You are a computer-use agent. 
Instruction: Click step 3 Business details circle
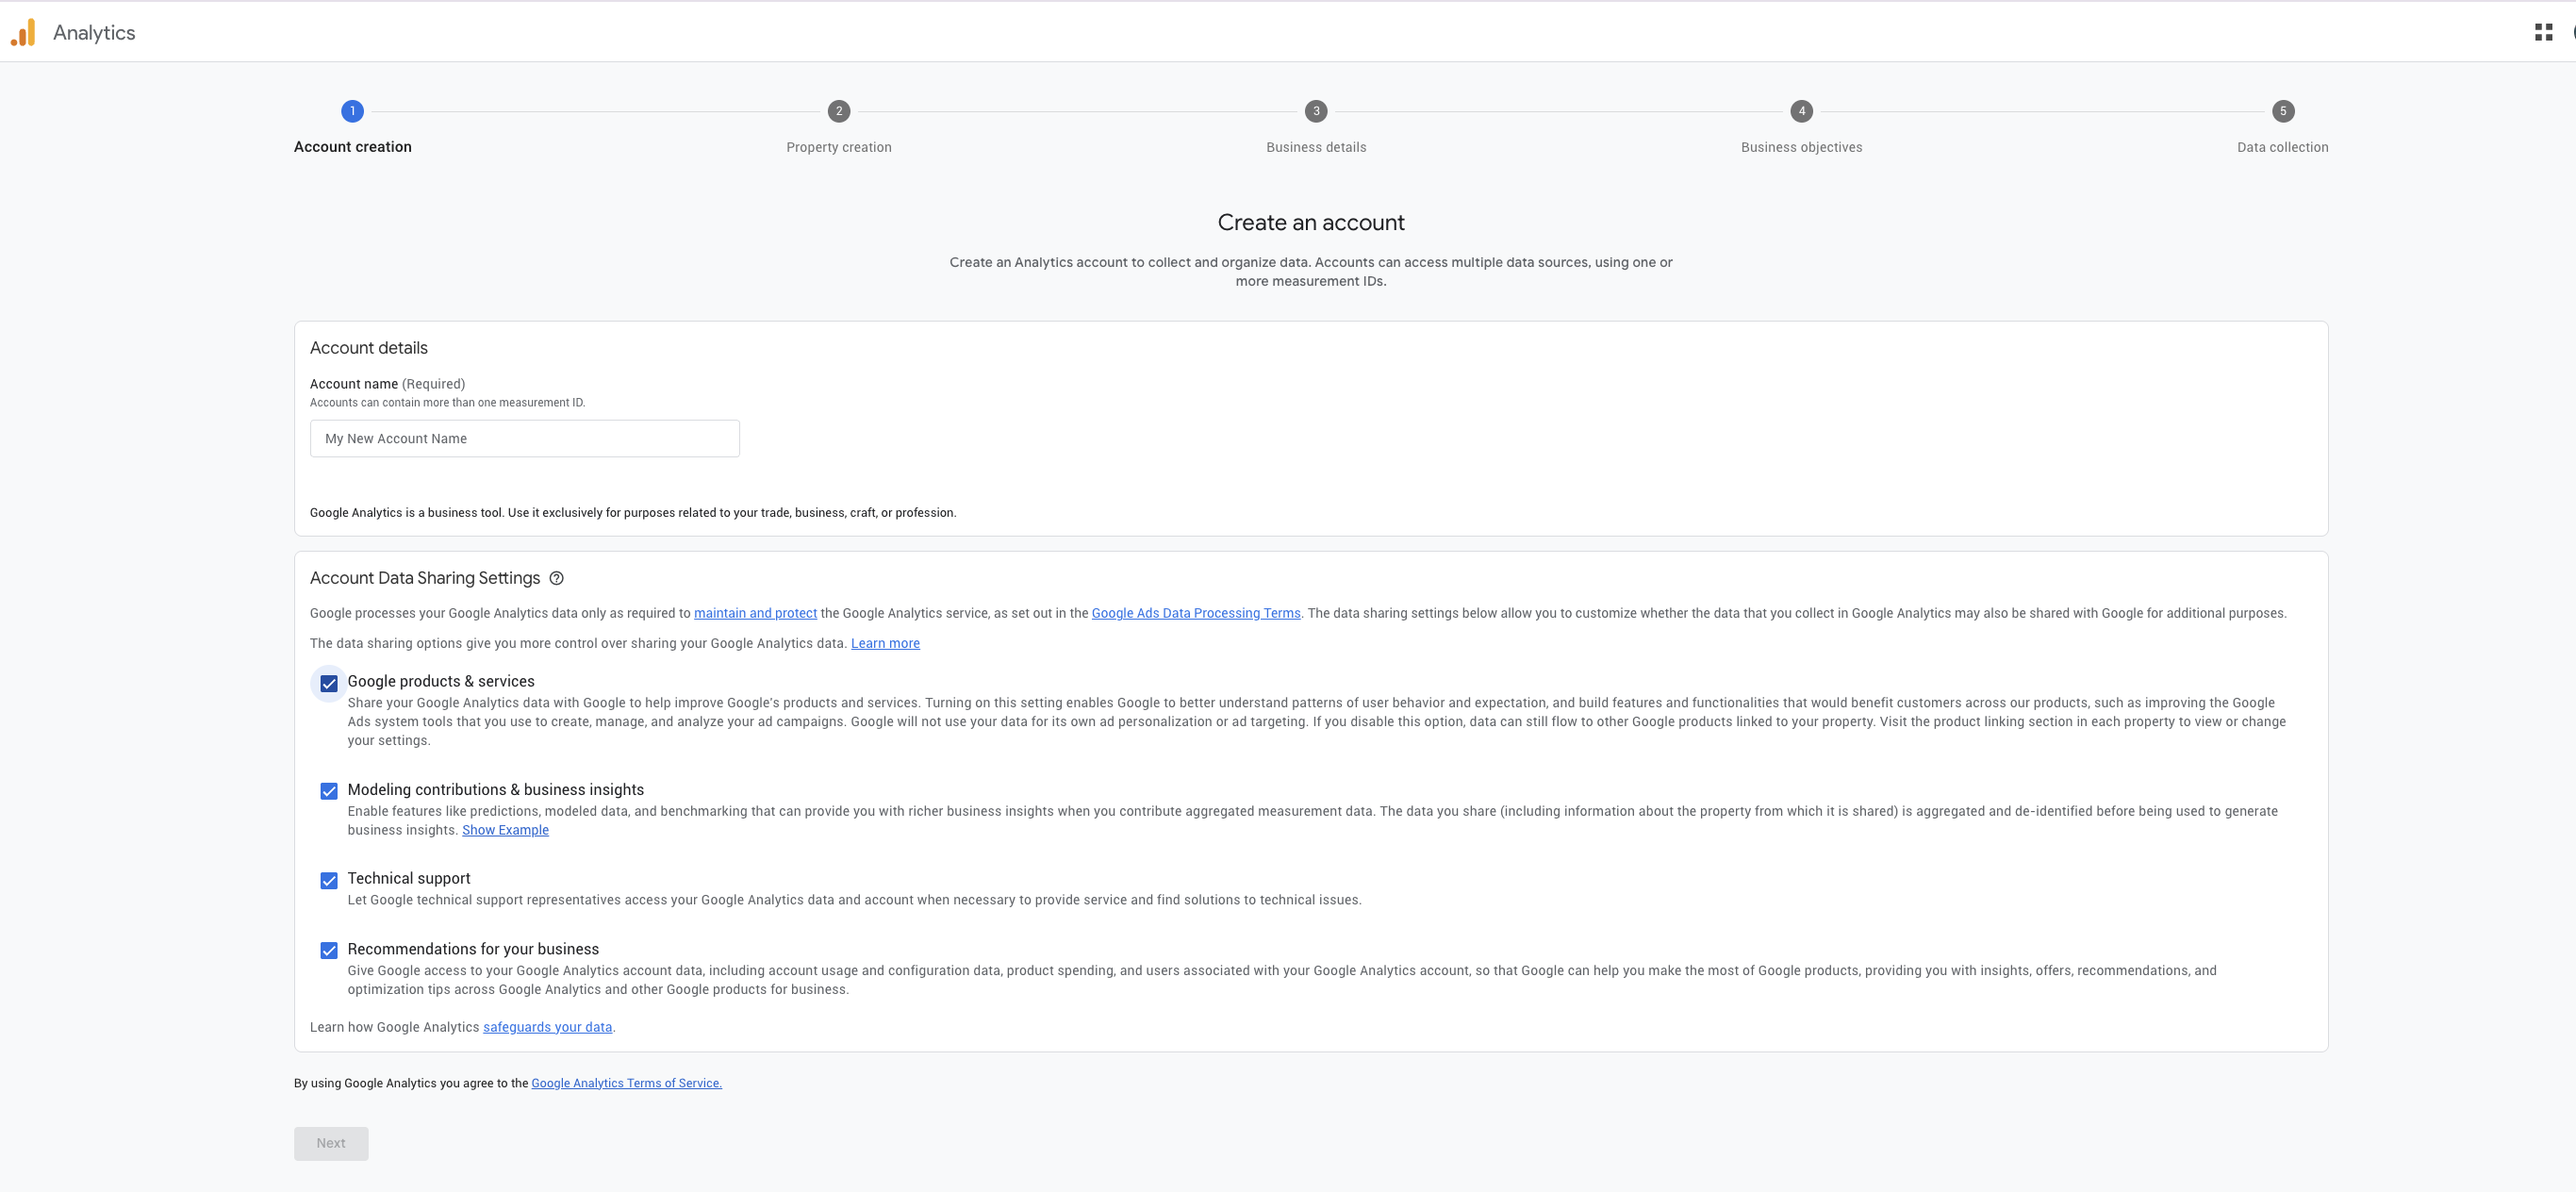1315,111
